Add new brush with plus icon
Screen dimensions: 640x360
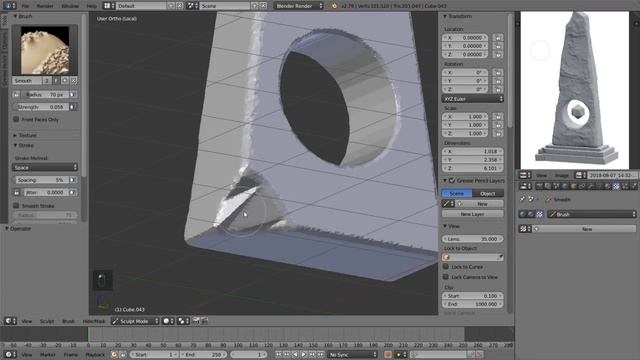[x=65, y=81]
